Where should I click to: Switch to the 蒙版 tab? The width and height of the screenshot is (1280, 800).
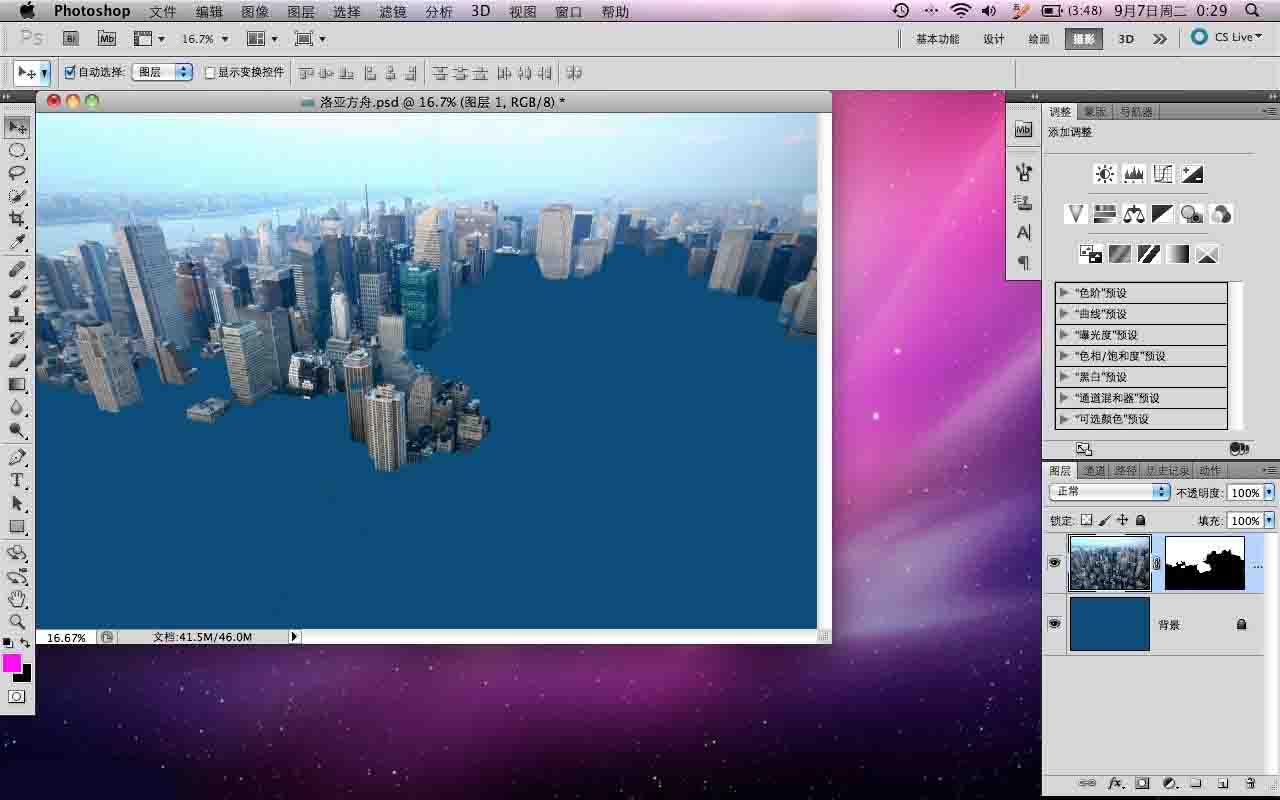[1095, 112]
